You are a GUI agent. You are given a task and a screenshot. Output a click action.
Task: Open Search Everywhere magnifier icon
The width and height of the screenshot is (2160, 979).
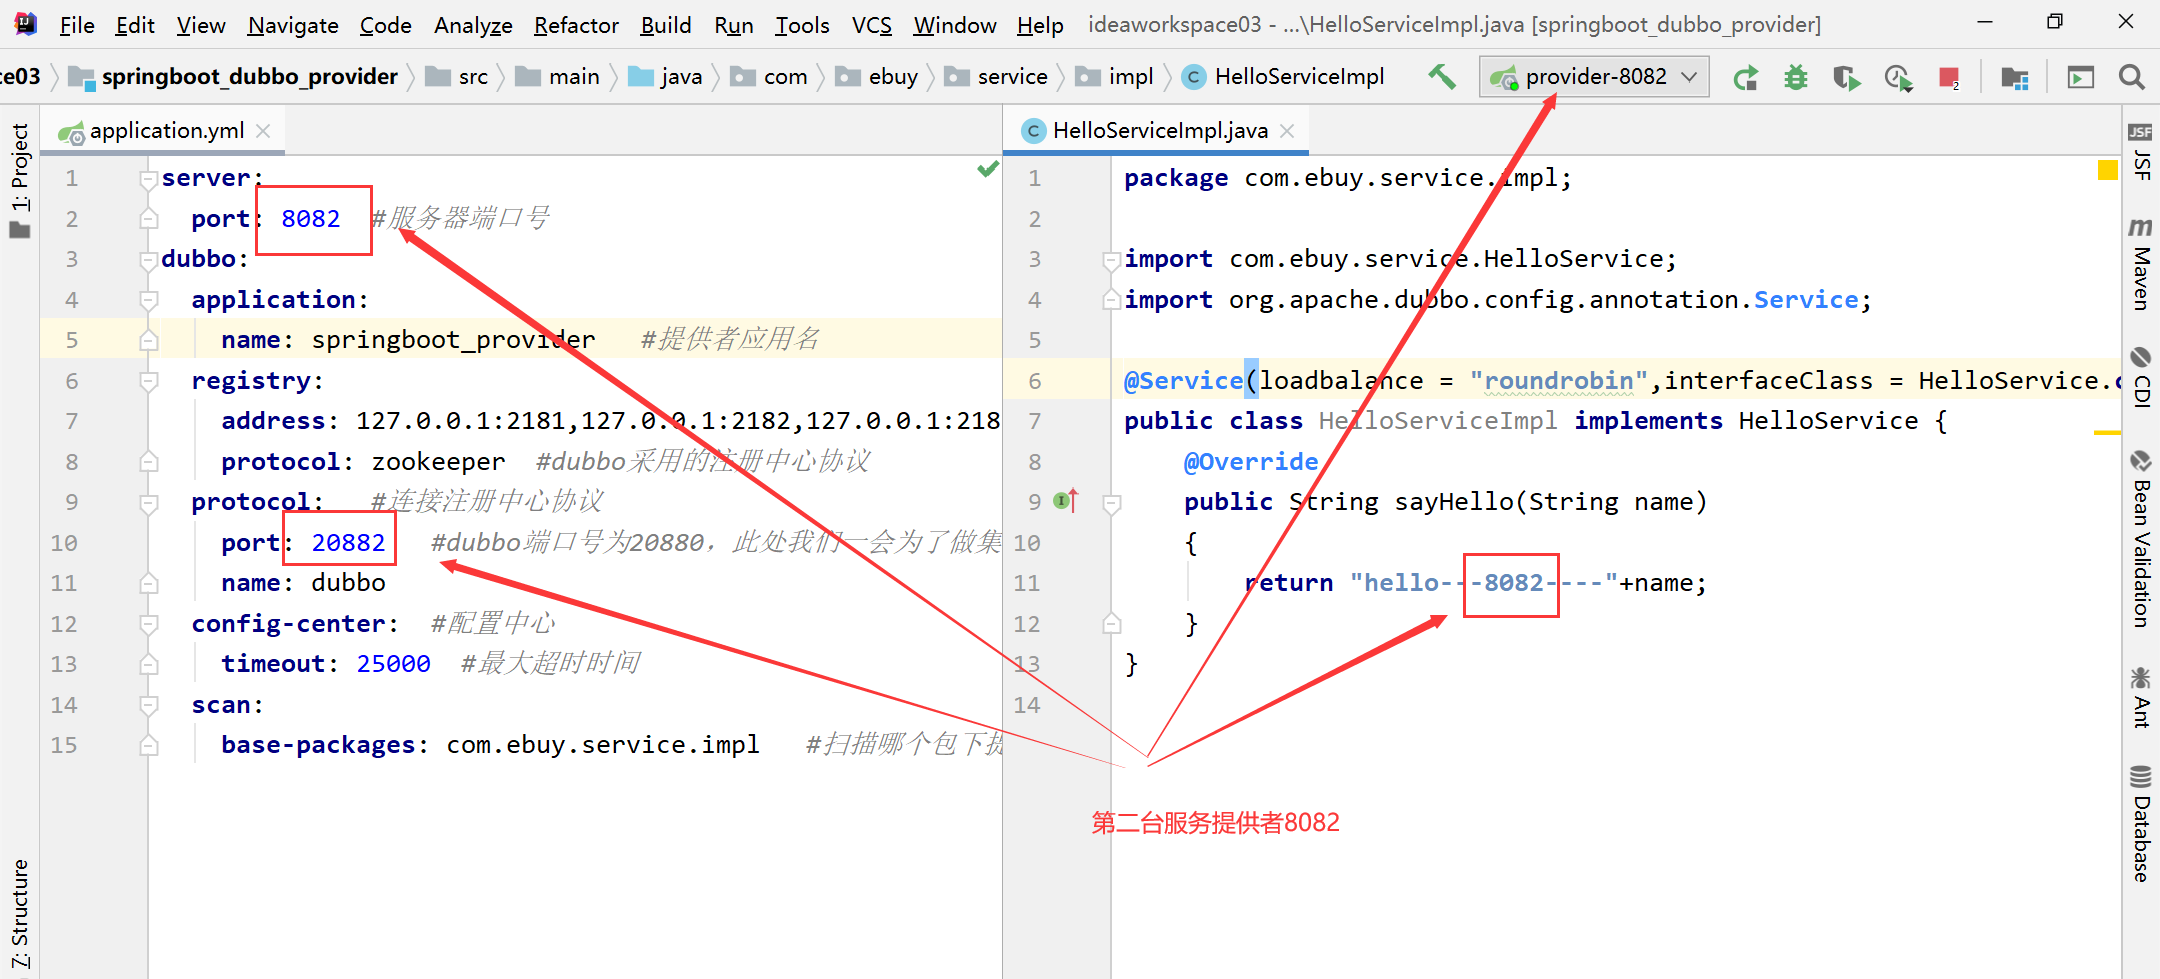click(2132, 77)
